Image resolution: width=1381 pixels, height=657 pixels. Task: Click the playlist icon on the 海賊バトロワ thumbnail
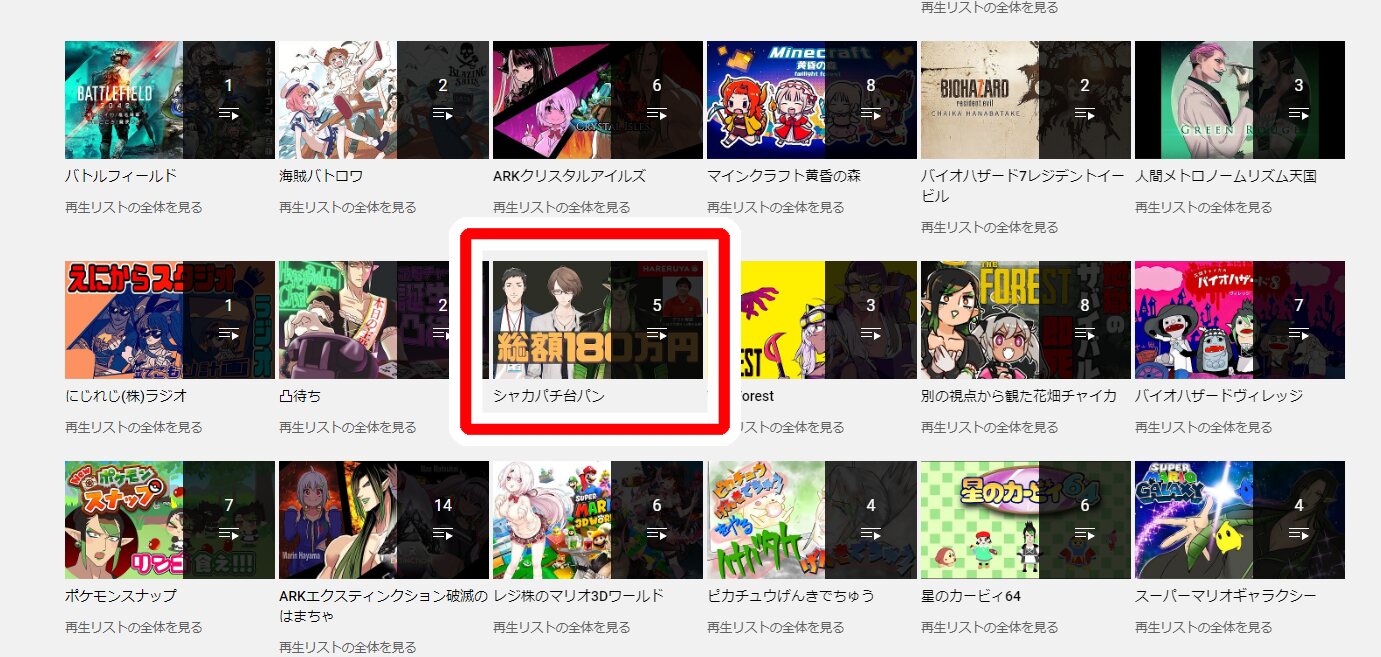click(x=443, y=114)
